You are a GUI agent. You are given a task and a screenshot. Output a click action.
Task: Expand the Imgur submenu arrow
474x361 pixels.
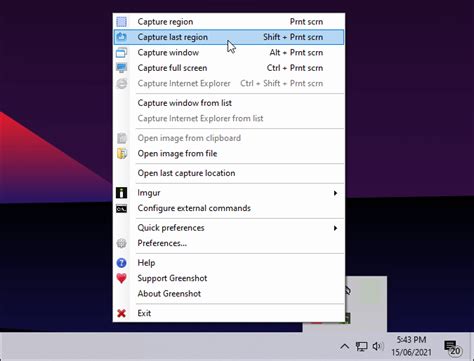coord(335,193)
